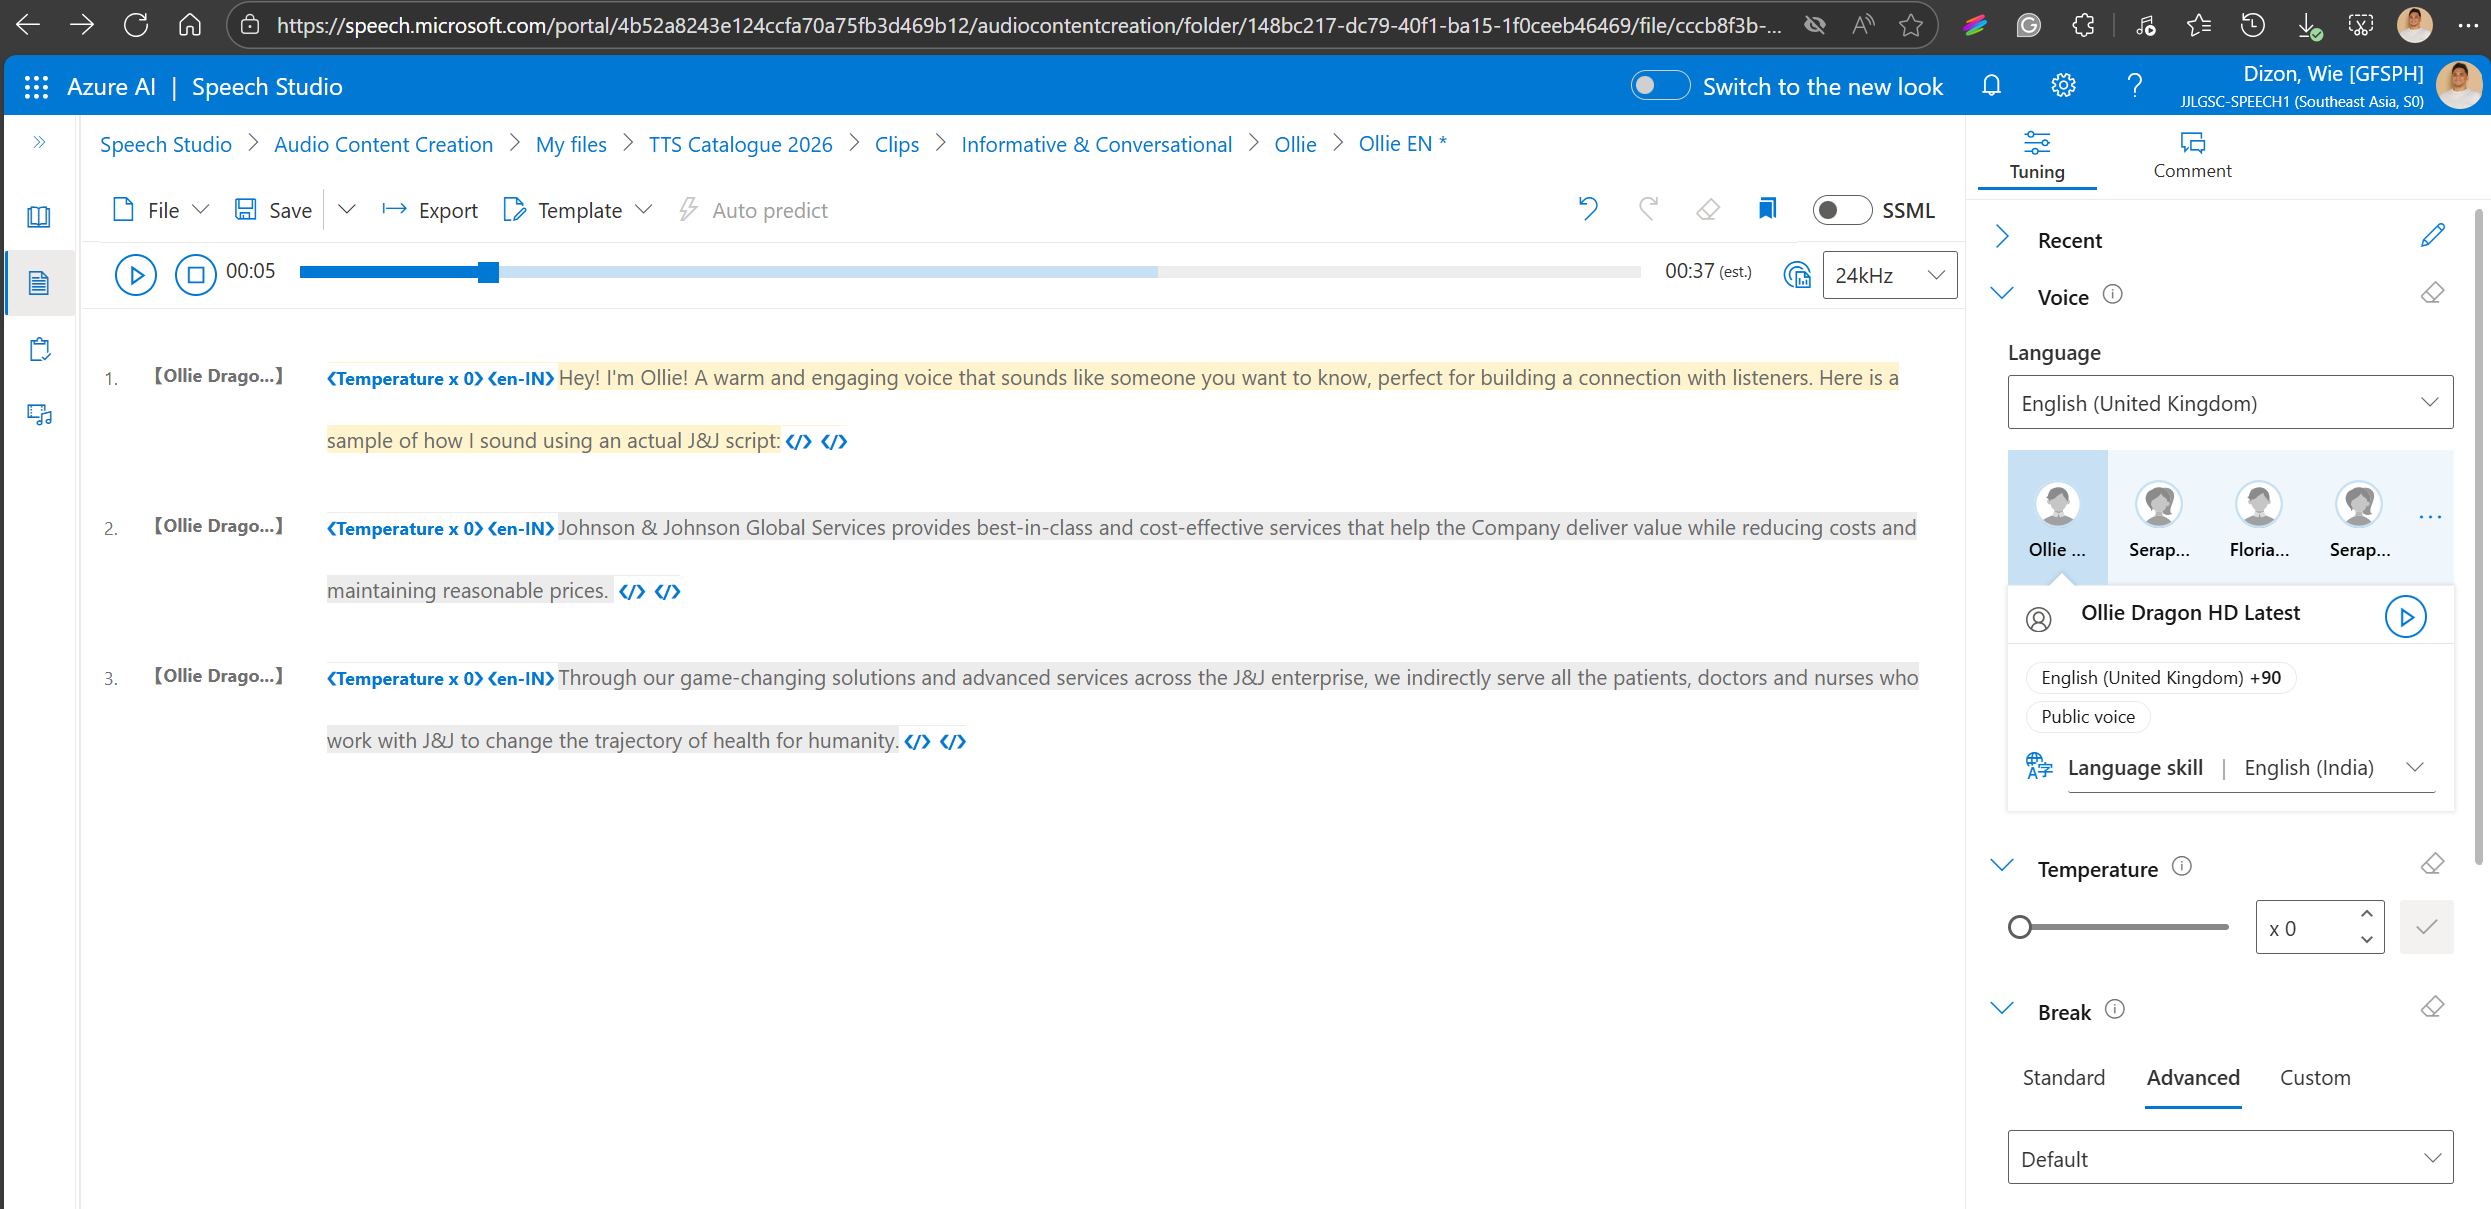Adjust the Temperature slider
The width and height of the screenshot is (2491, 1209).
pos(2020,927)
